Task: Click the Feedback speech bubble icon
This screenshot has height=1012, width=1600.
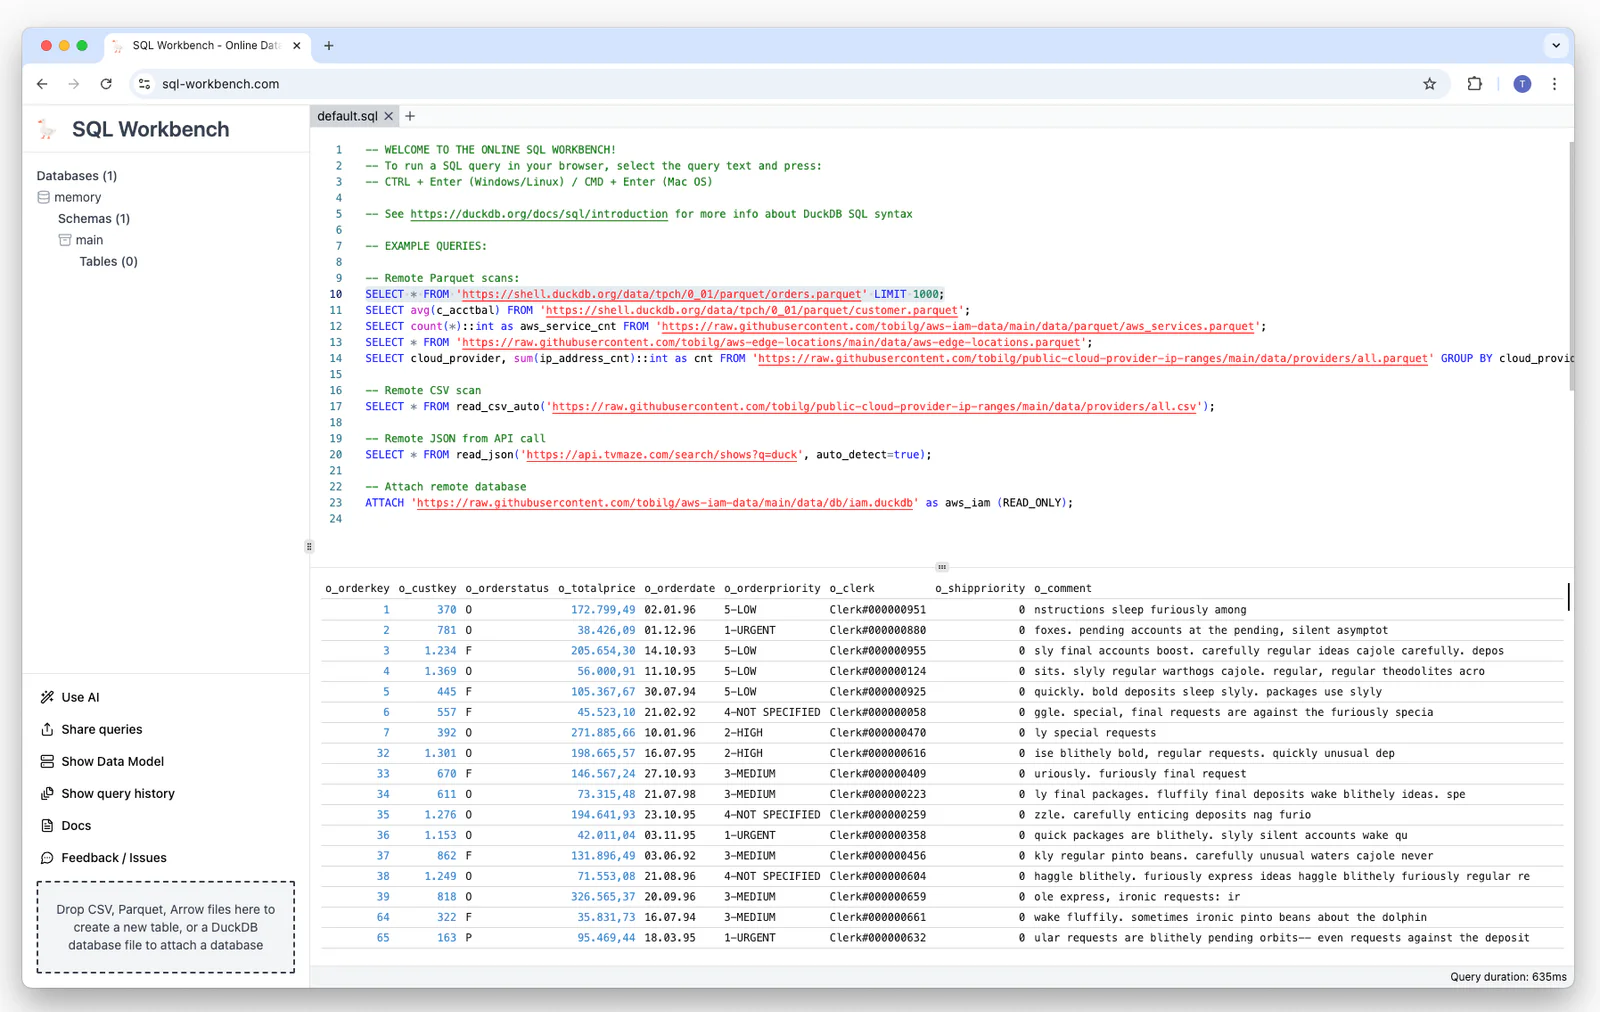Action: pyautogui.click(x=47, y=857)
